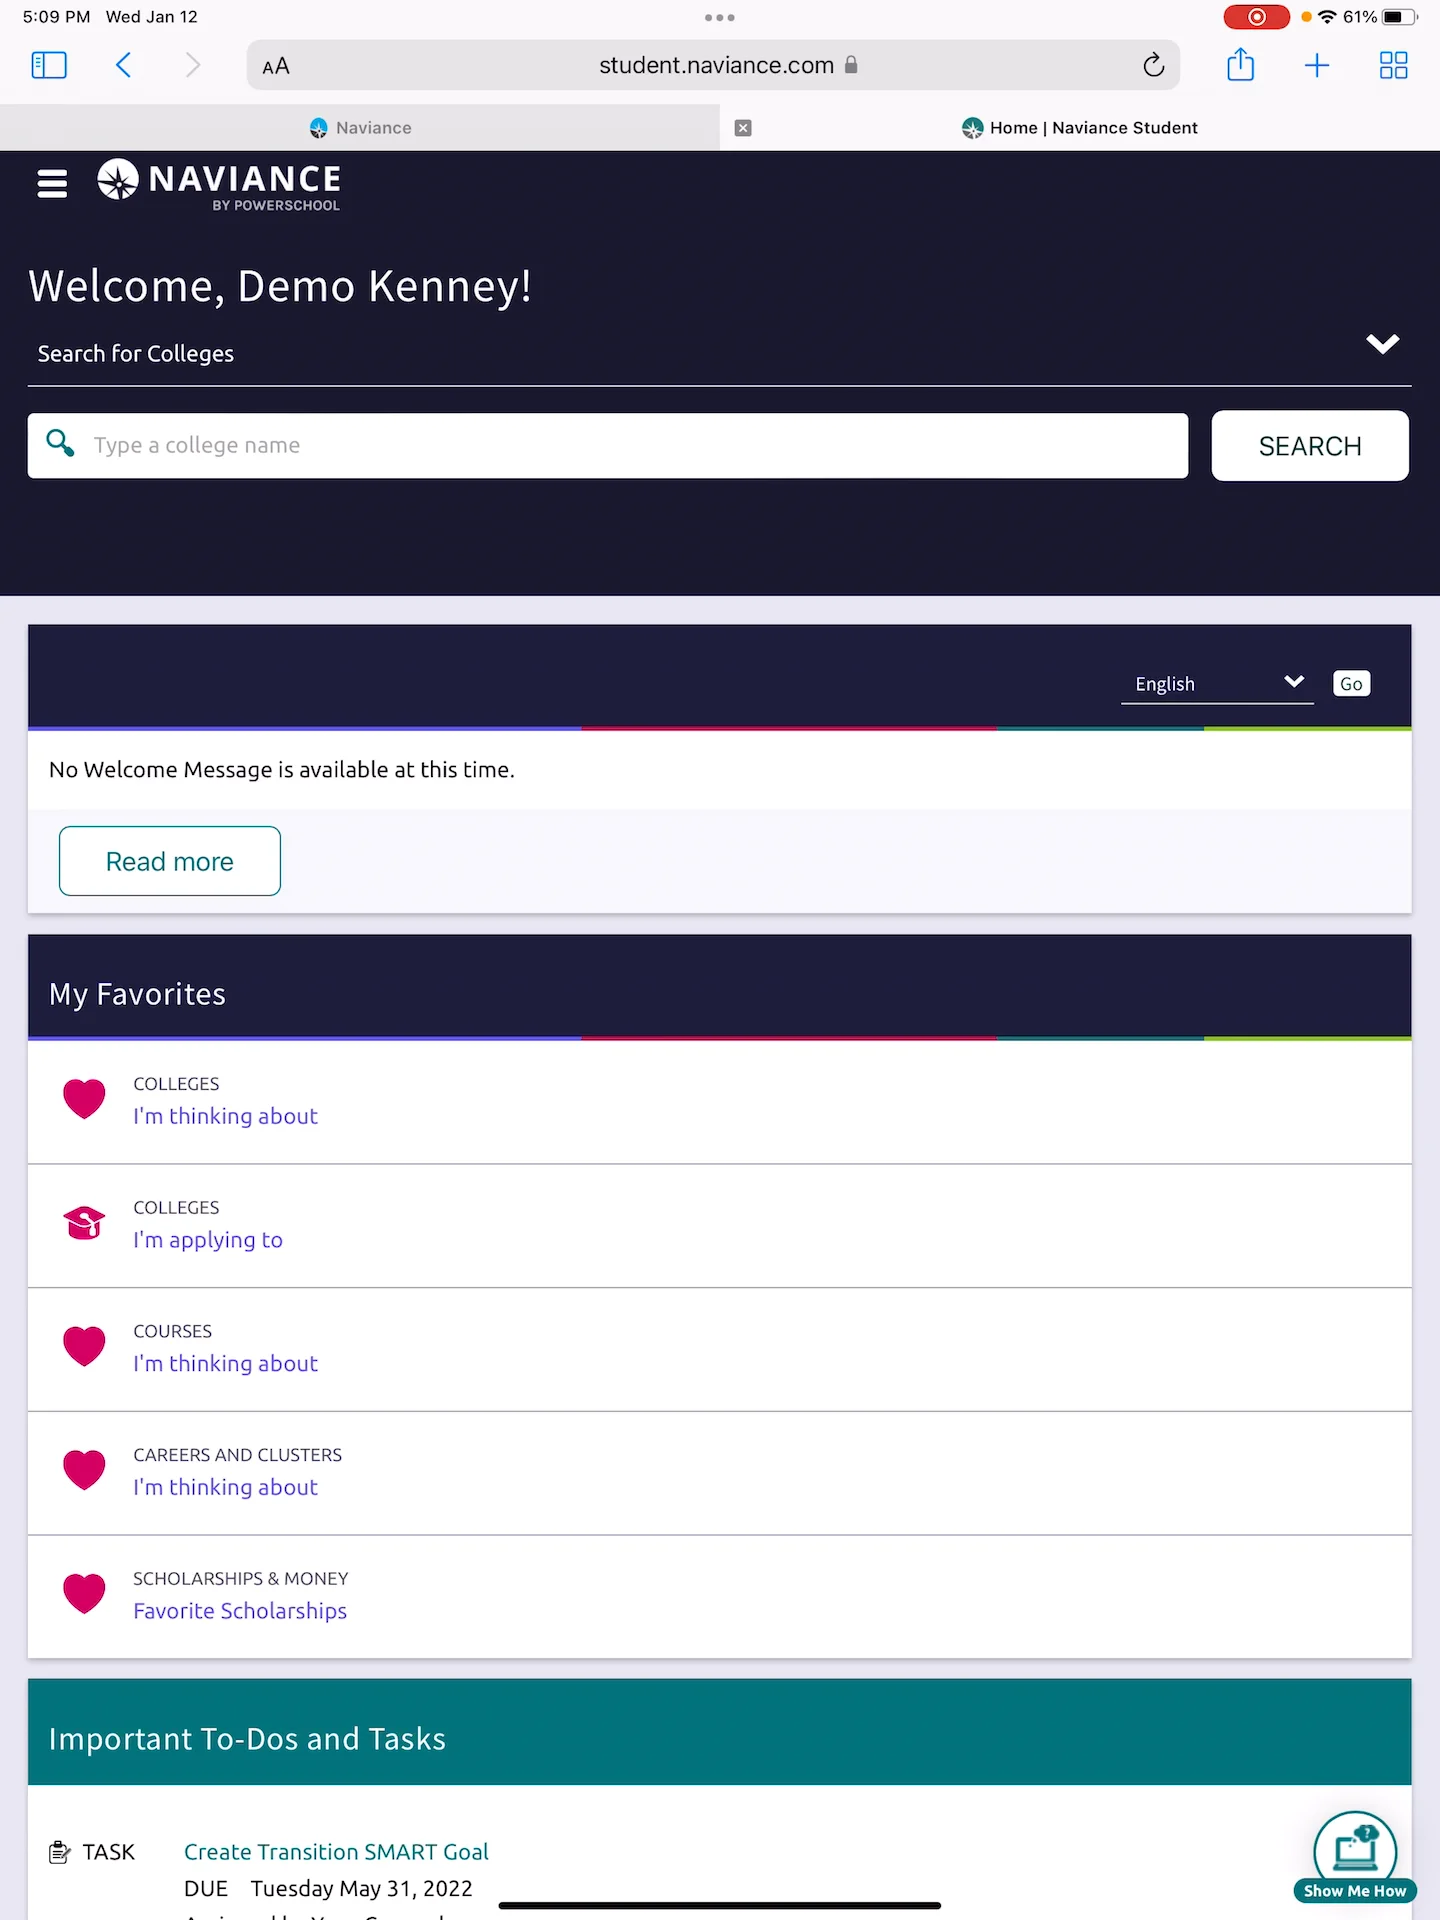Image resolution: width=1440 pixels, height=1920 pixels.
Task: Click heart icon beside Colleges I'm thinking about
Action: point(84,1099)
